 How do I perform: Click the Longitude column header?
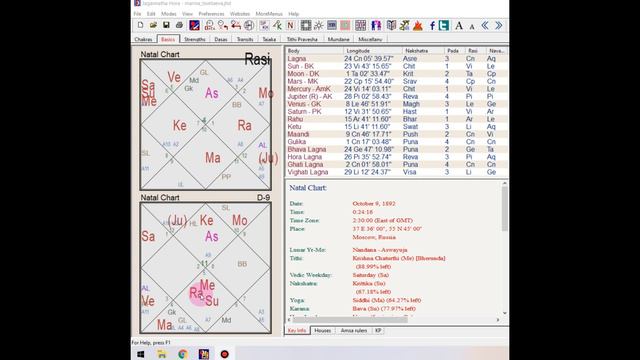tap(373, 51)
